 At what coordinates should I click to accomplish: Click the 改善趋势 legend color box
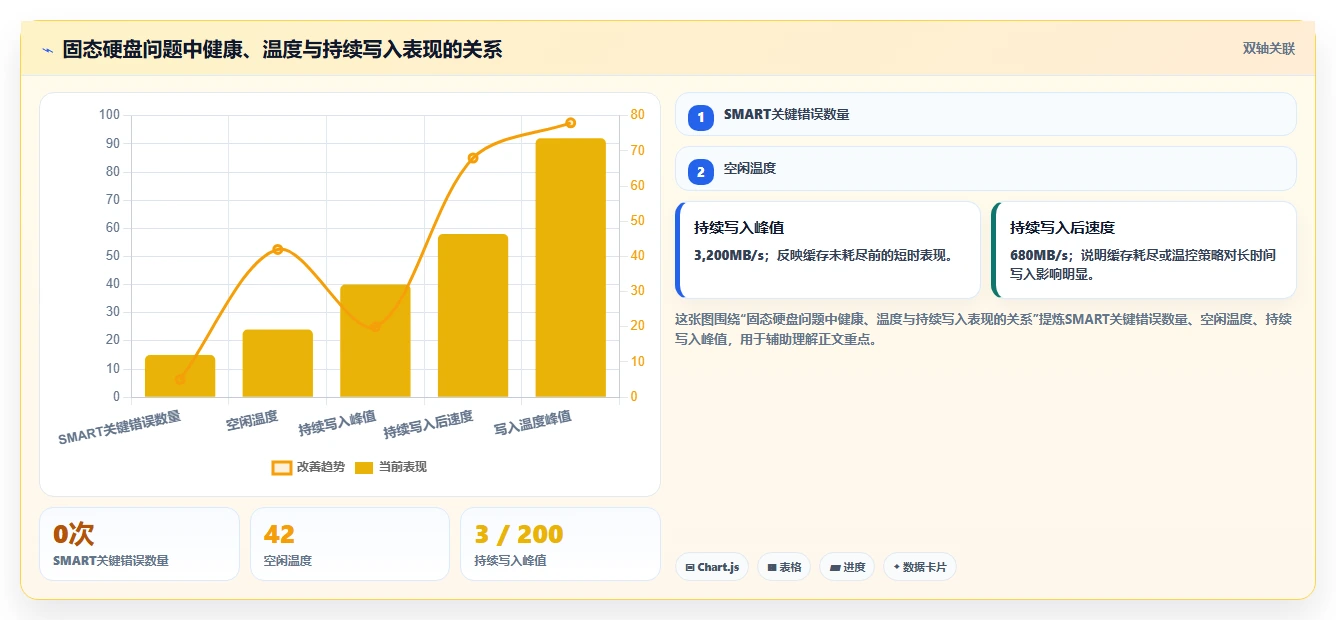tap(282, 467)
